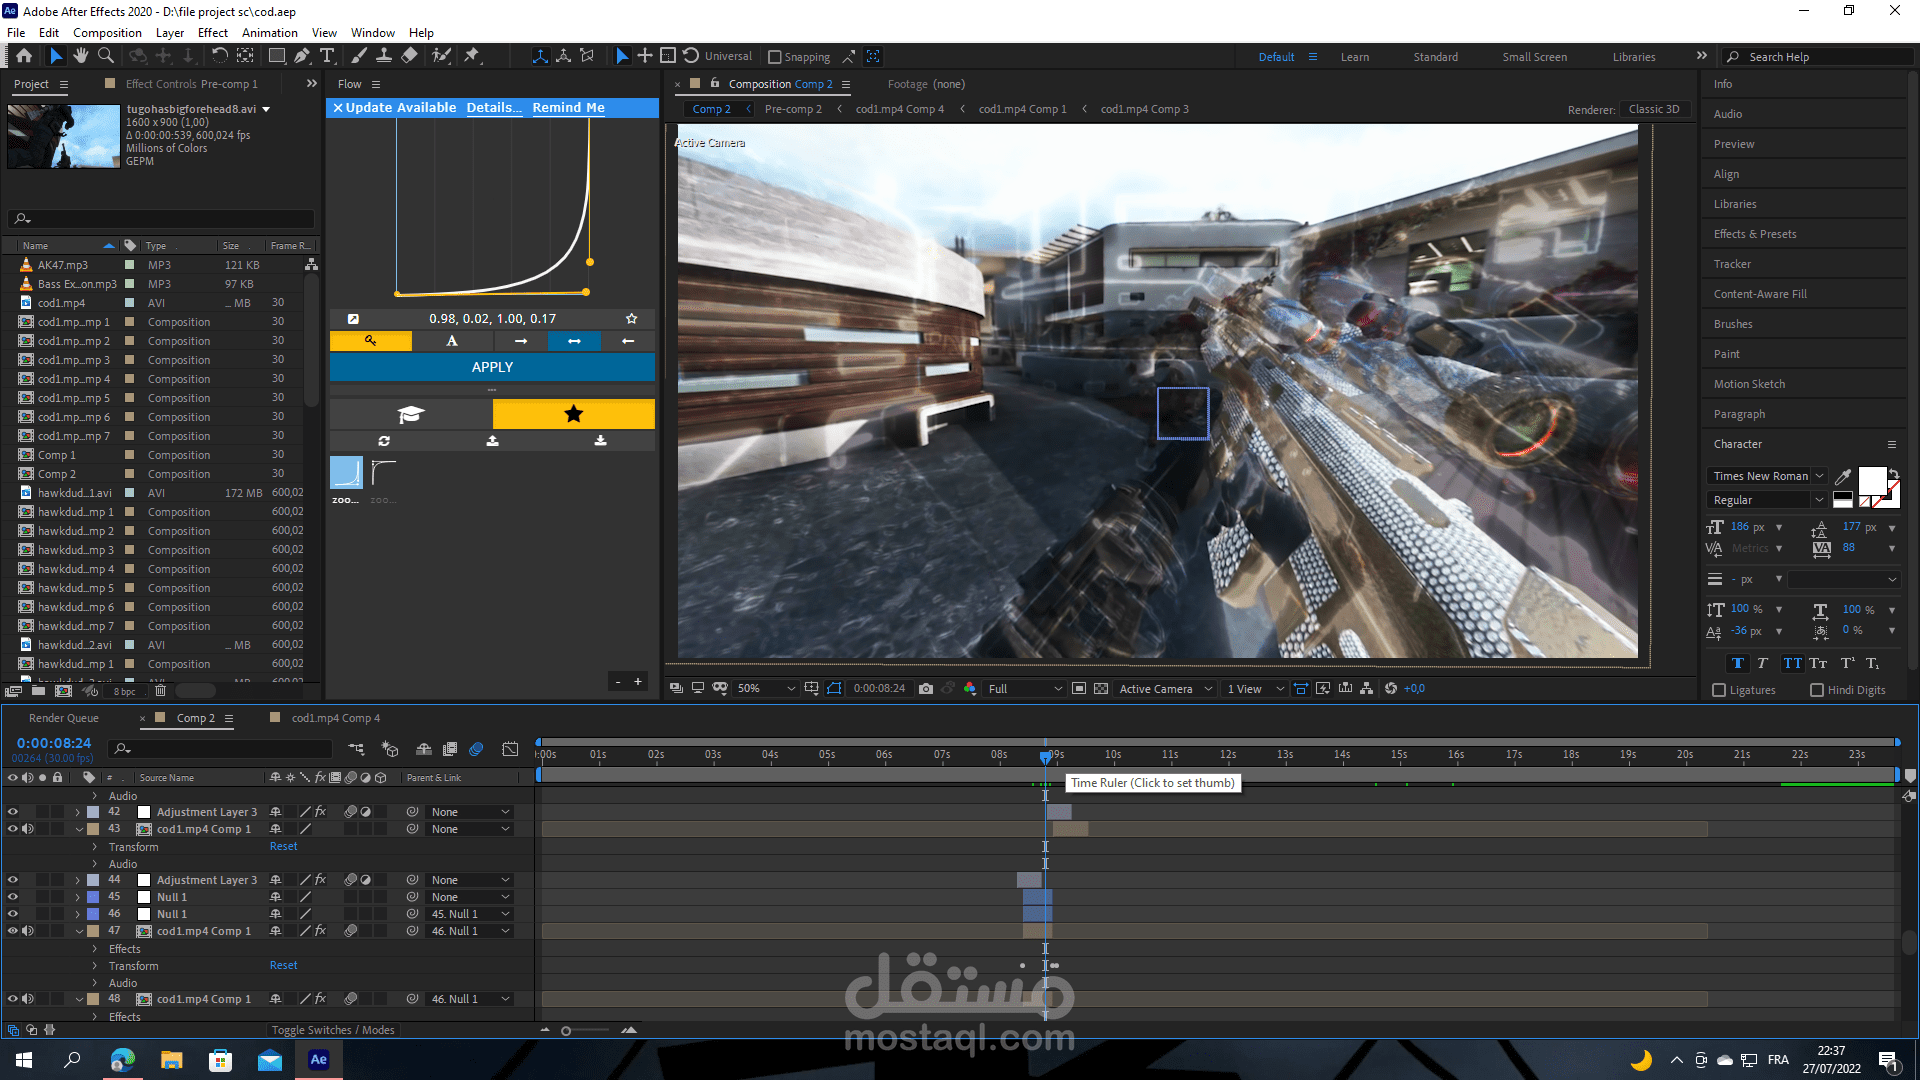Viewport: 1920px width, 1080px height.
Task: Click the Remind Me link
Action: tap(568, 107)
